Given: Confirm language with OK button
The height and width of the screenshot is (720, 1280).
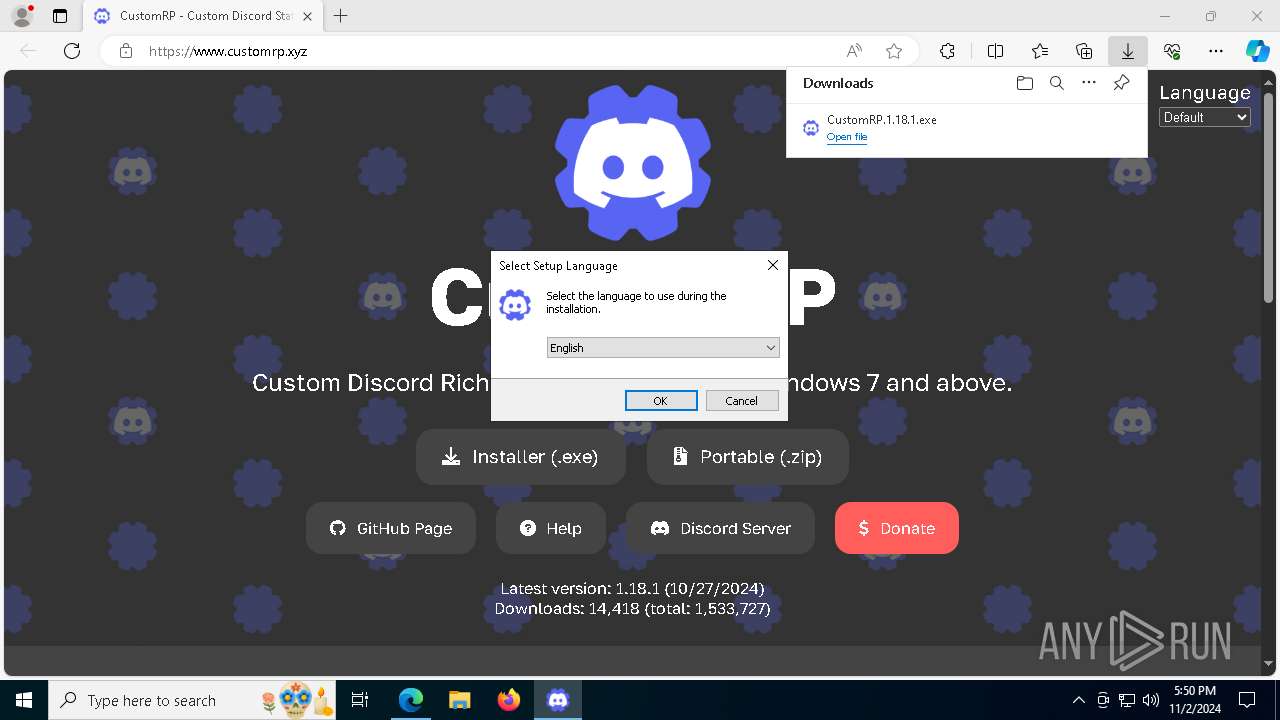Looking at the screenshot, I should point(661,400).
